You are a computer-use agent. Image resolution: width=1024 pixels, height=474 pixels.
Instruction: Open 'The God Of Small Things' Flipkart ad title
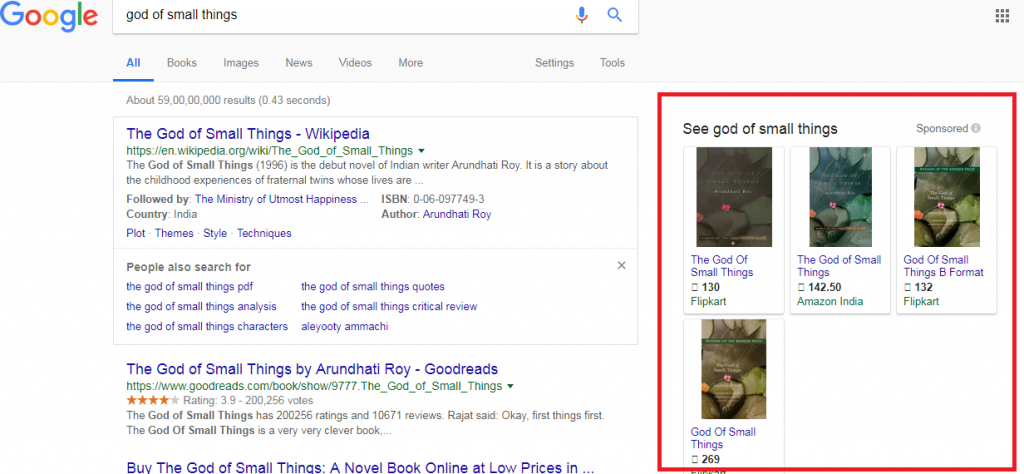tap(722, 266)
